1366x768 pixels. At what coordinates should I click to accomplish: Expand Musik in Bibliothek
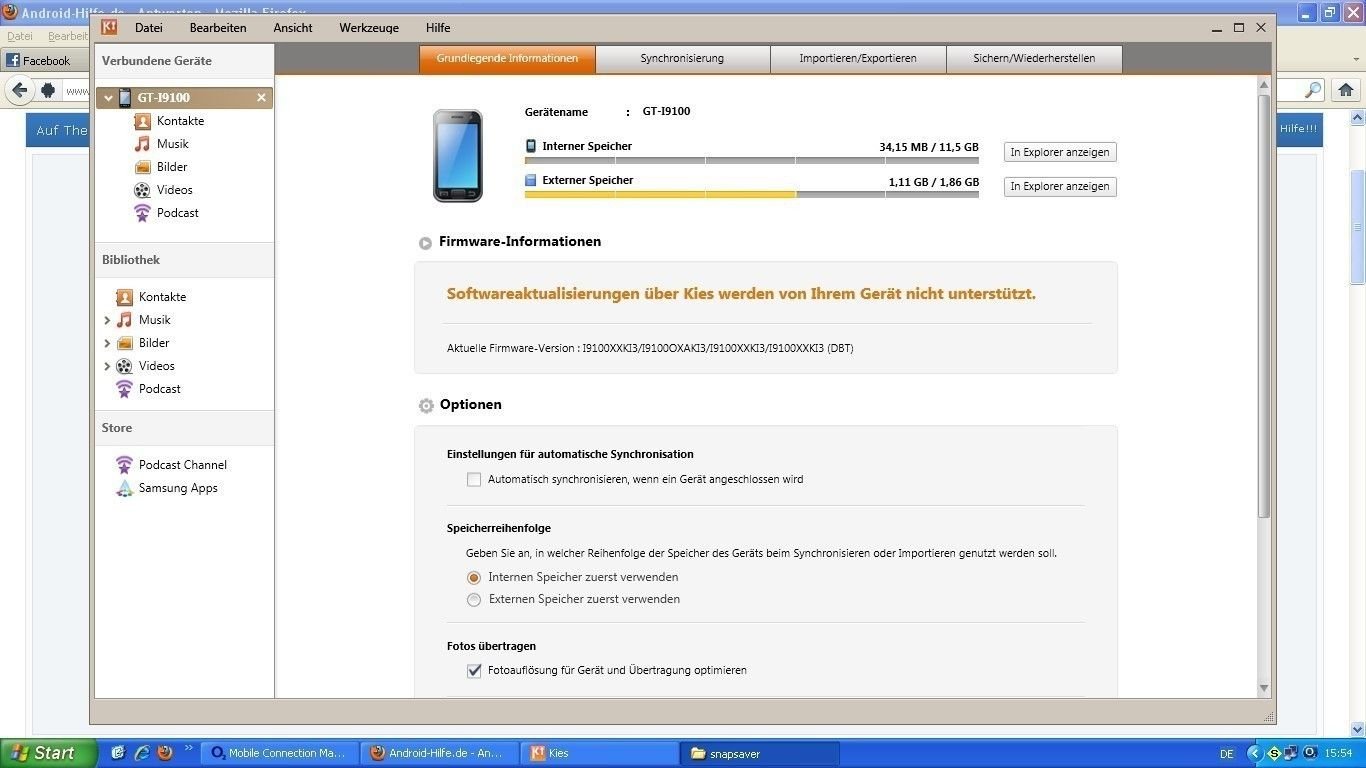tap(107, 320)
